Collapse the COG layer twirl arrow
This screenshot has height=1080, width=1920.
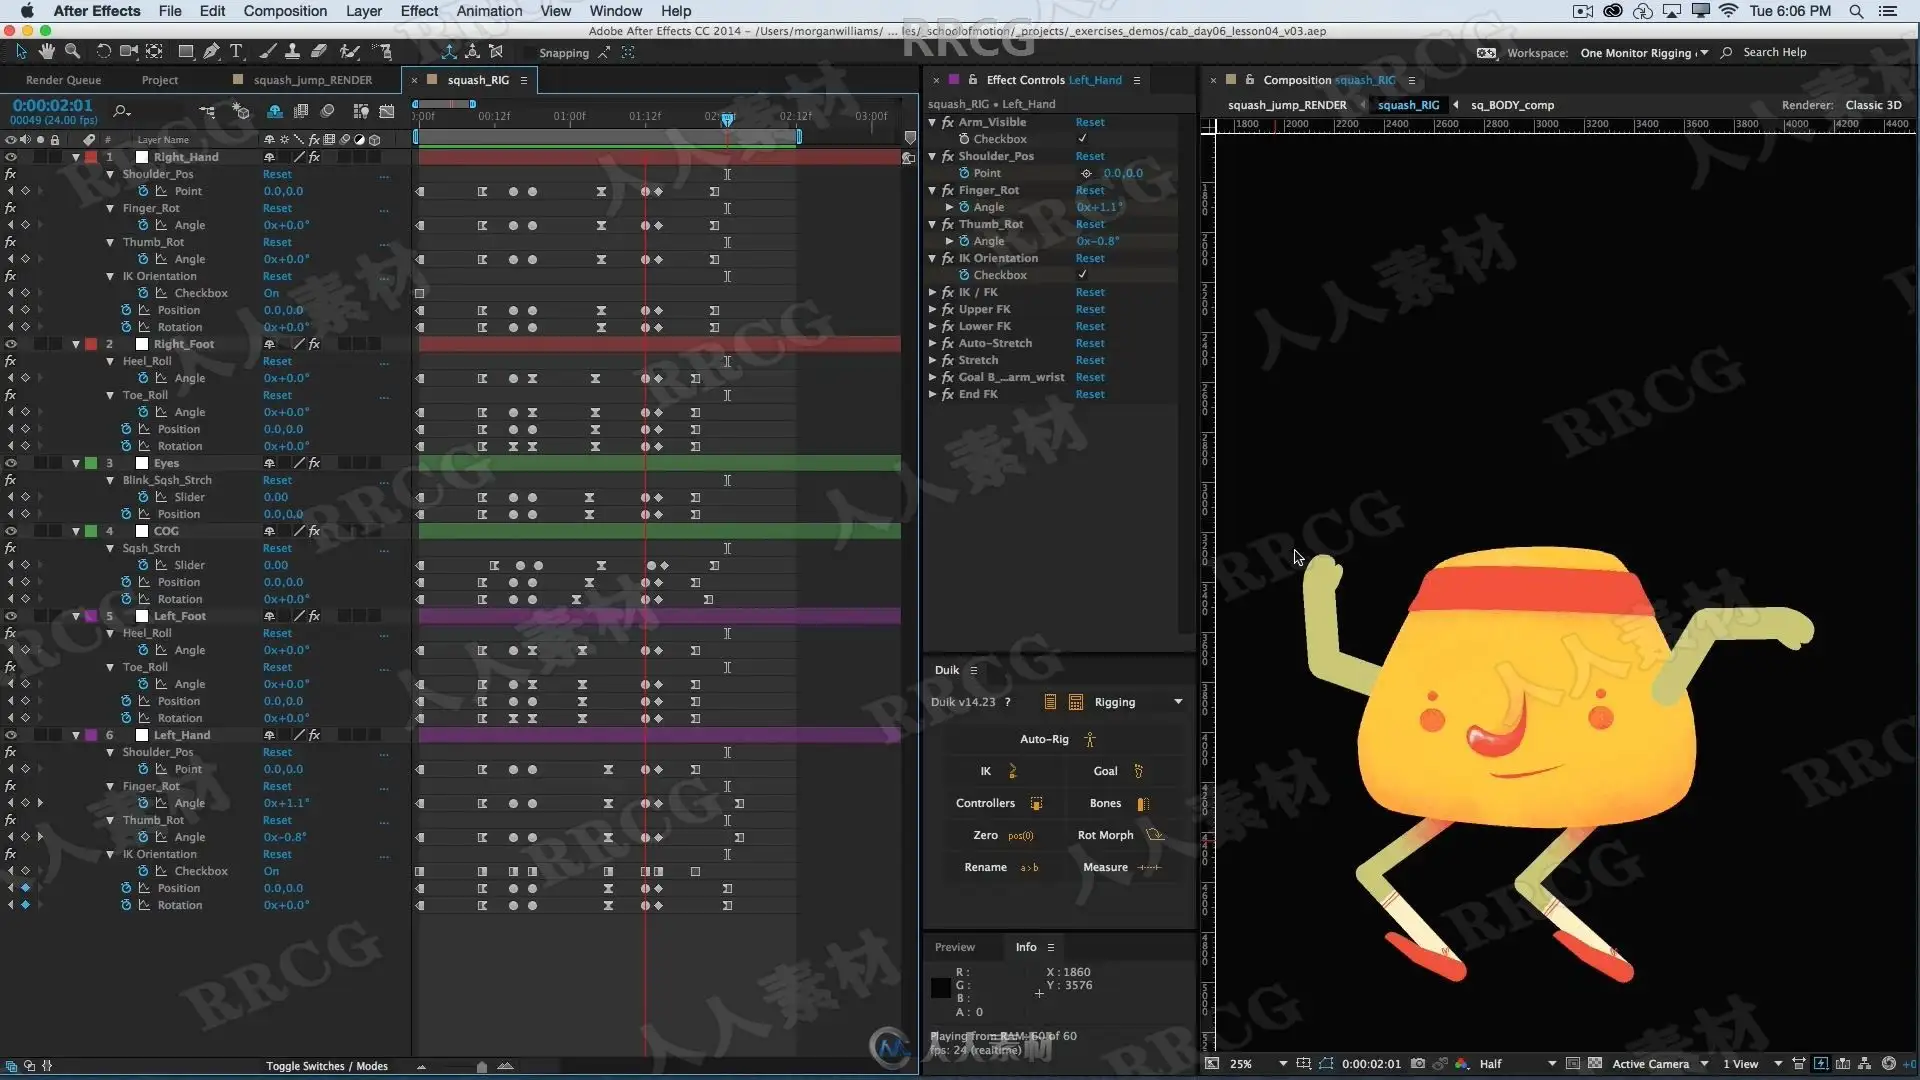[76, 531]
